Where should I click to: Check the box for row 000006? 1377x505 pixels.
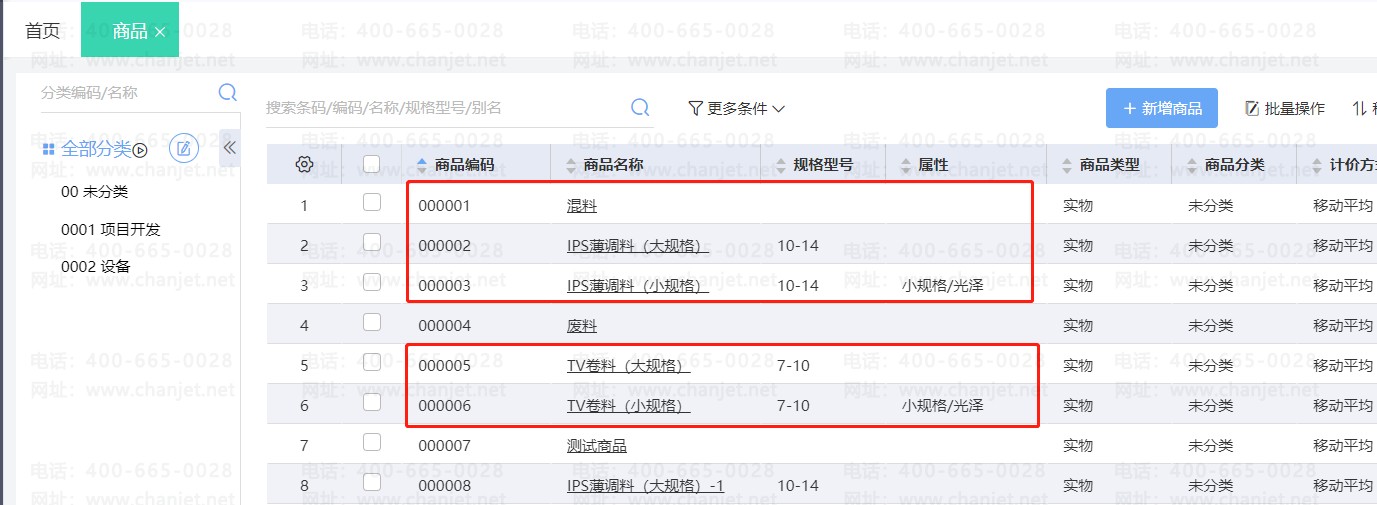point(372,402)
